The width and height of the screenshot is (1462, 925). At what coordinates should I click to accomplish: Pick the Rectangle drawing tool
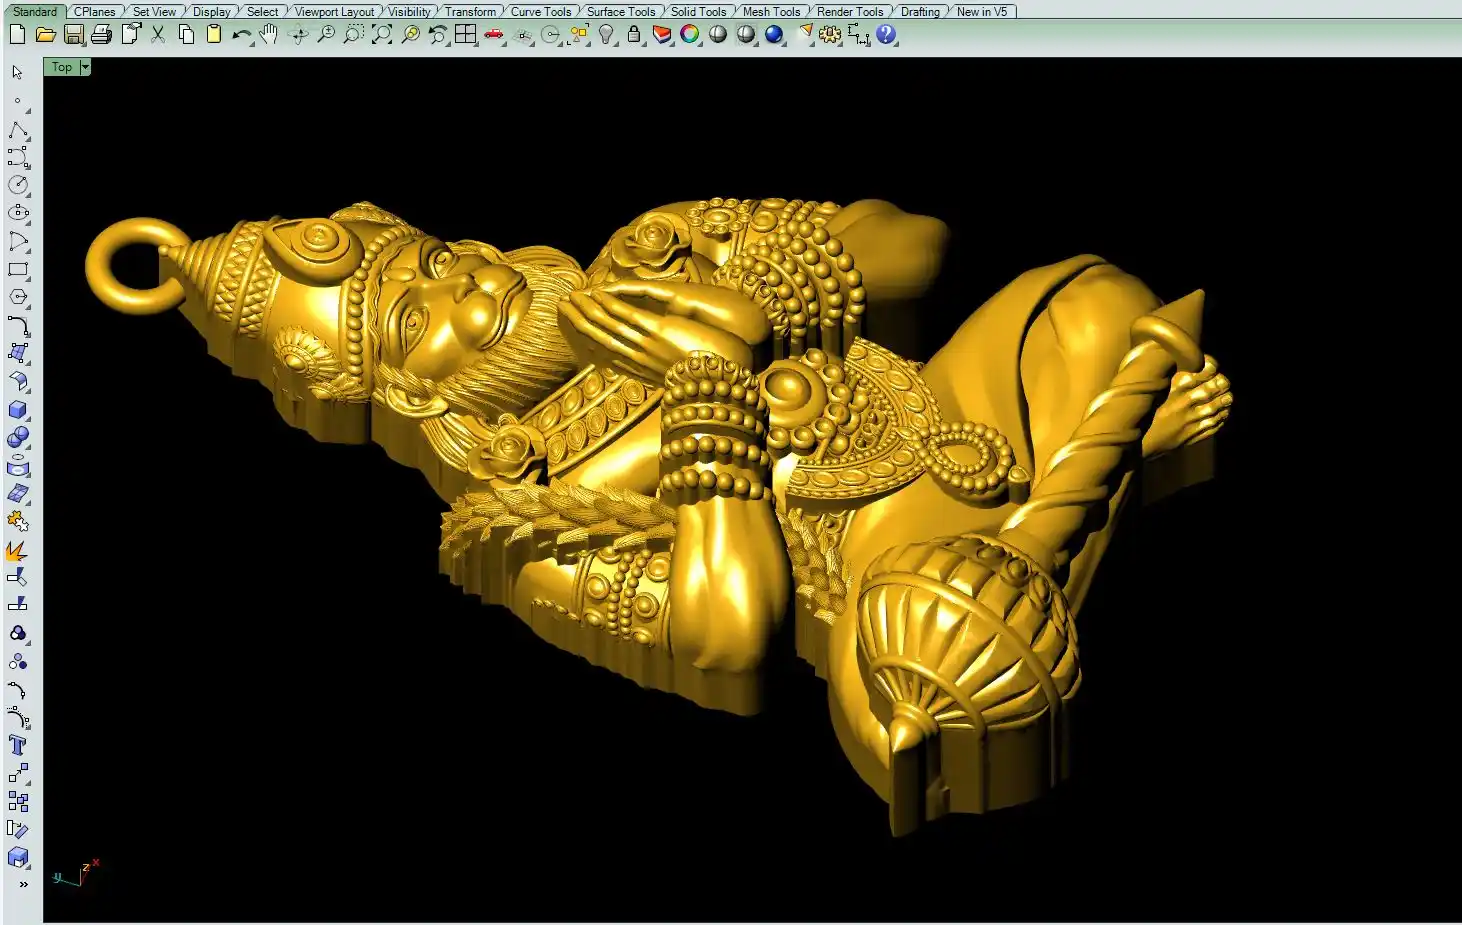click(x=18, y=269)
